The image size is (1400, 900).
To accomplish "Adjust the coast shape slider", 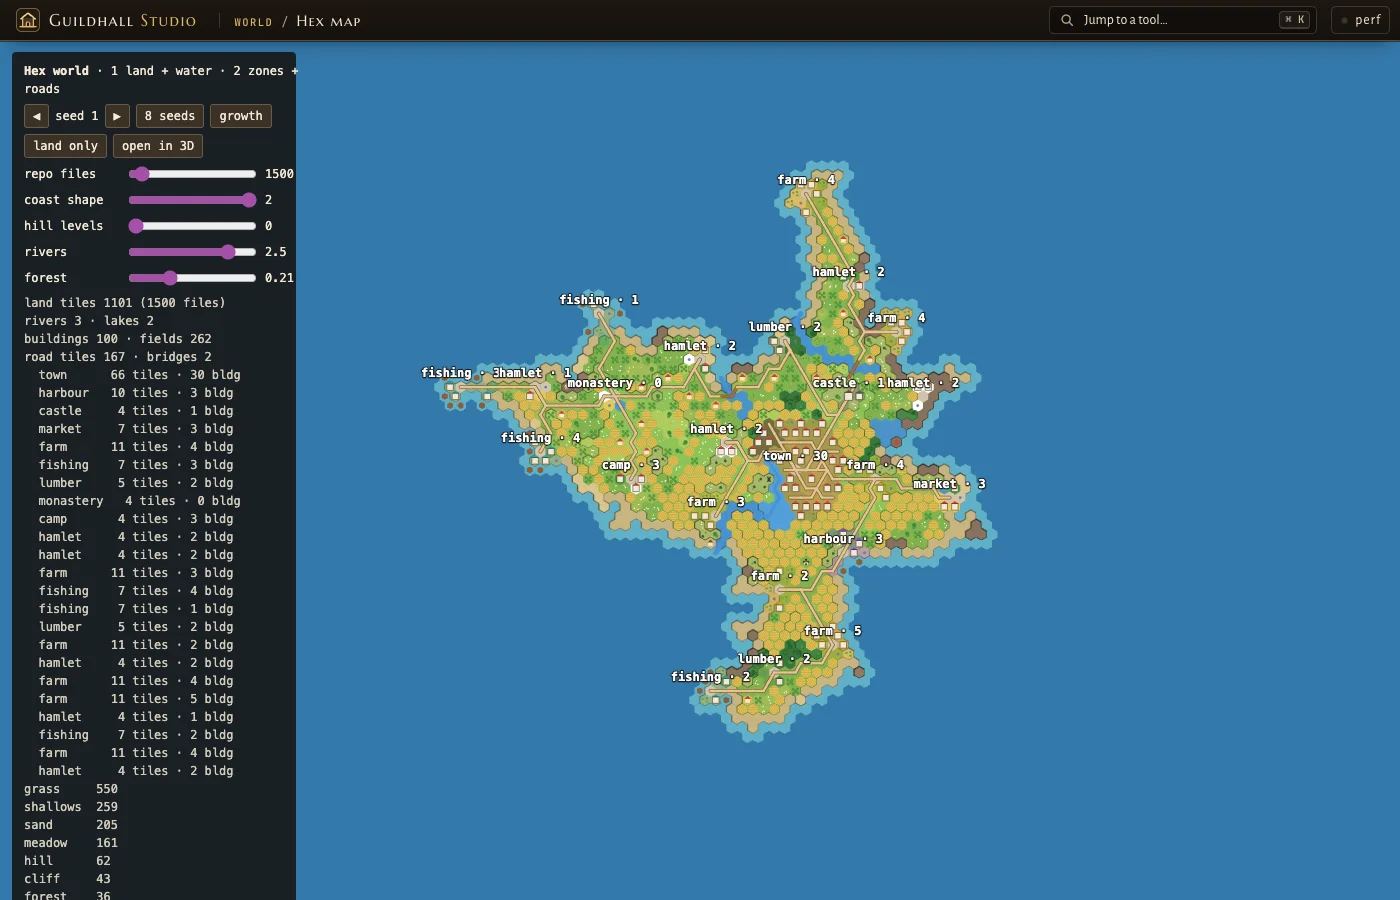I will 192,200.
